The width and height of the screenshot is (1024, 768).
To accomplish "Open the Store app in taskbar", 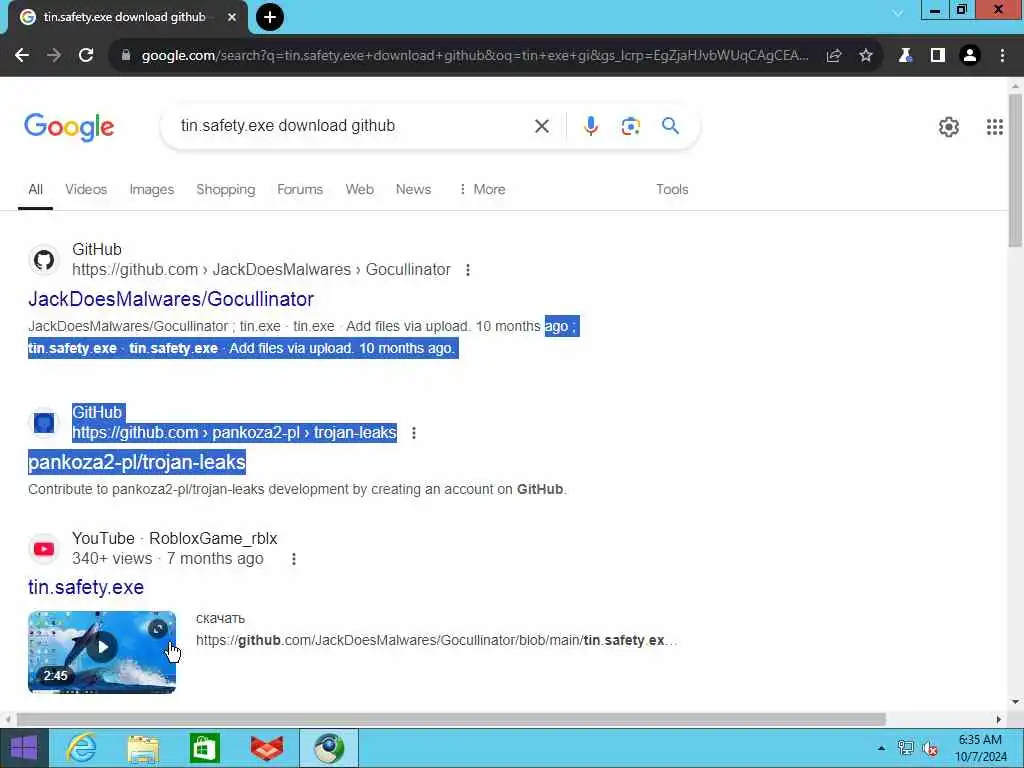I will (x=204, y=748).
